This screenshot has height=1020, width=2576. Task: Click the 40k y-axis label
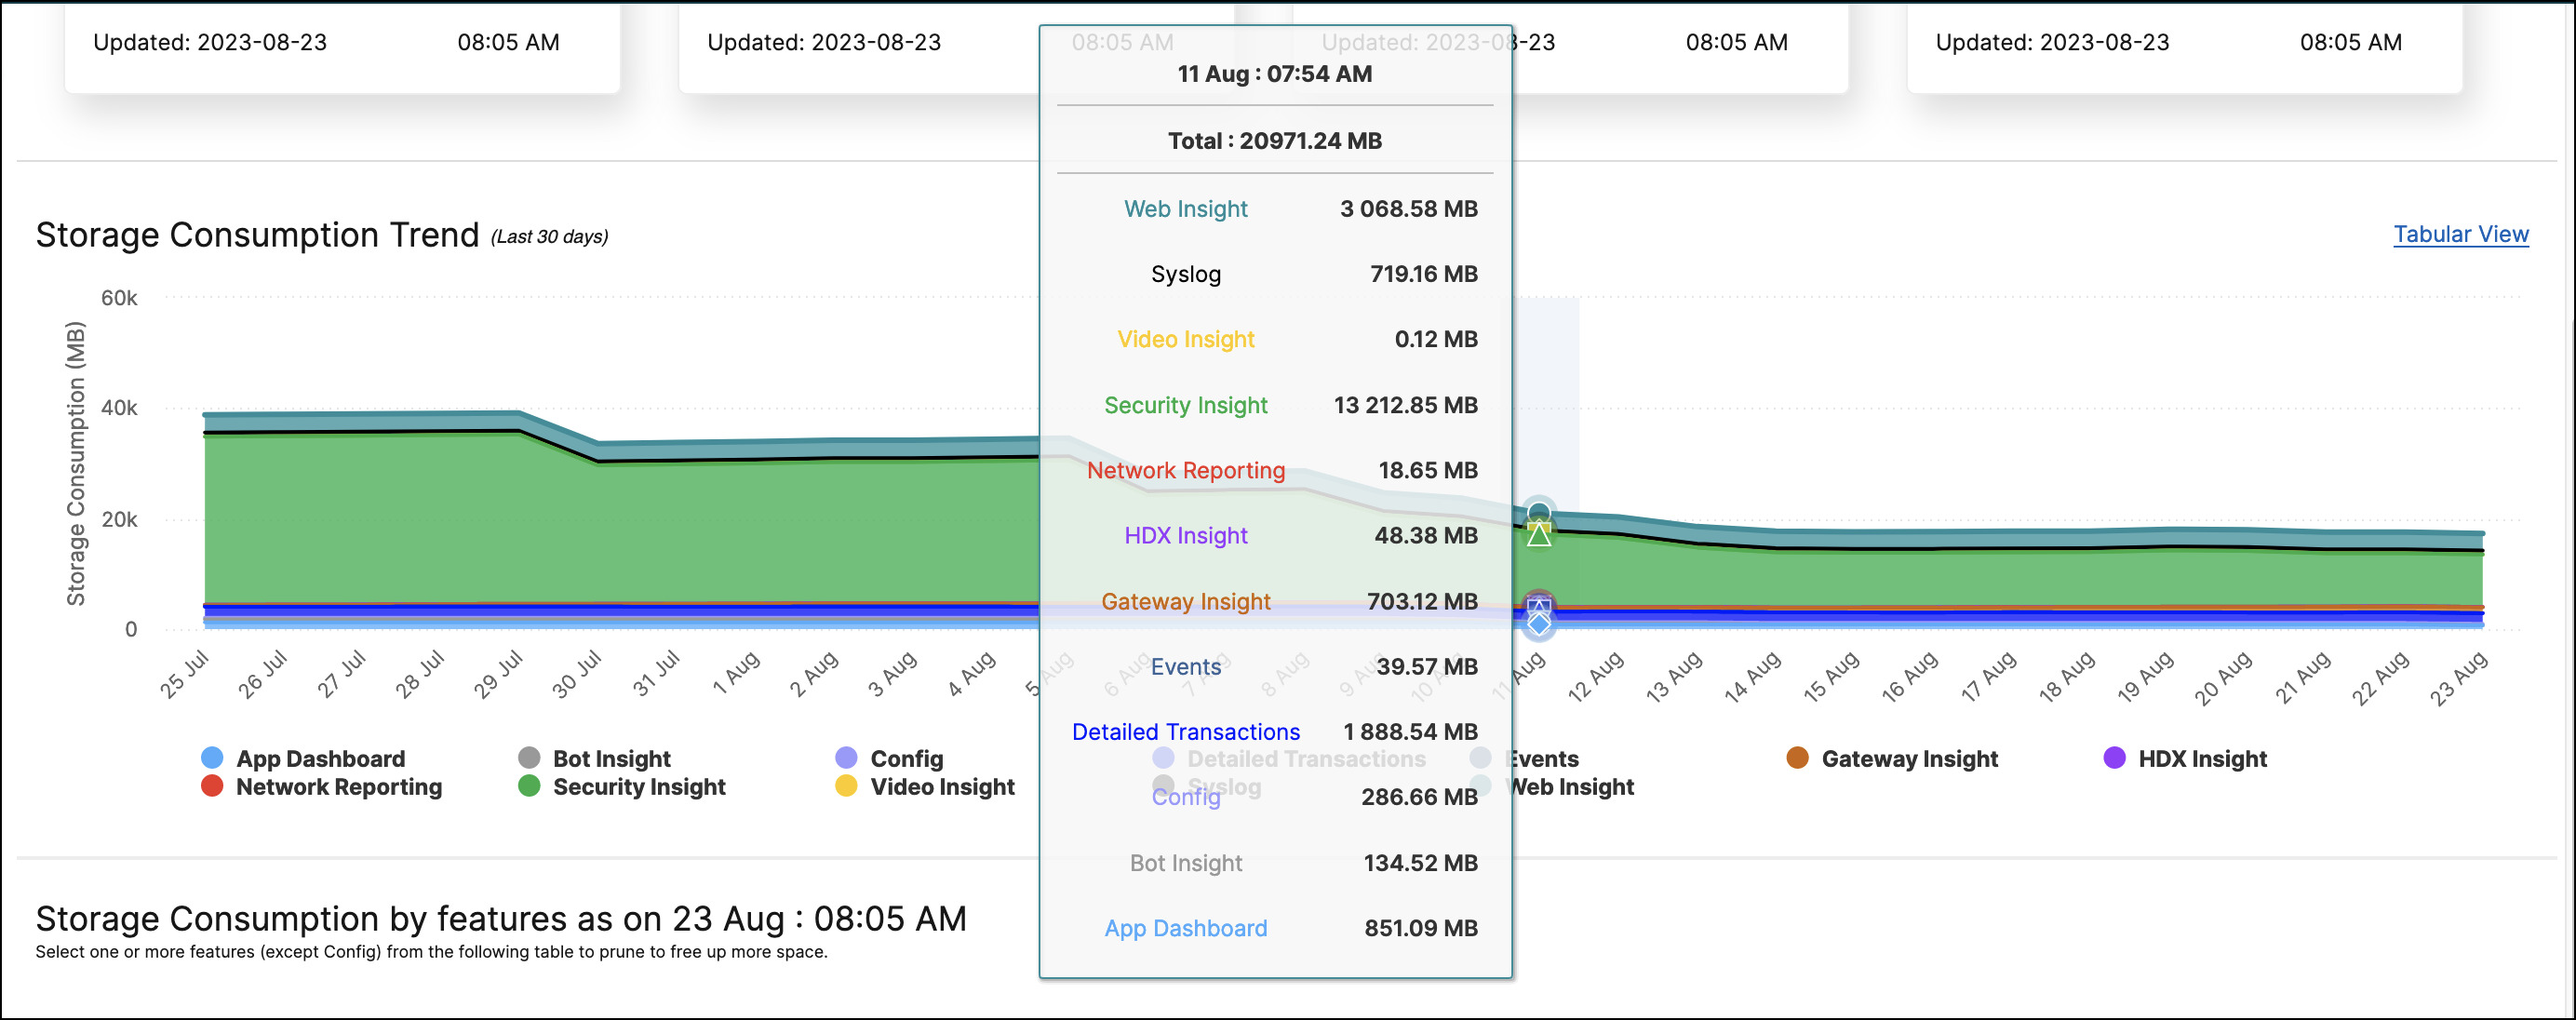pyautogui.click(x=119, y=408)
